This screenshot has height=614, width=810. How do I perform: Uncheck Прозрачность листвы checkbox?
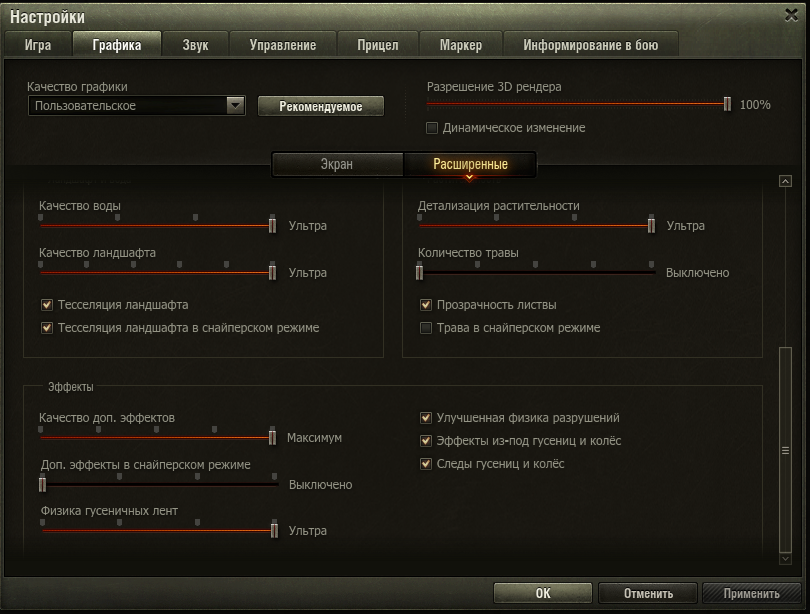pyautogui.click(x=426, y=305)
